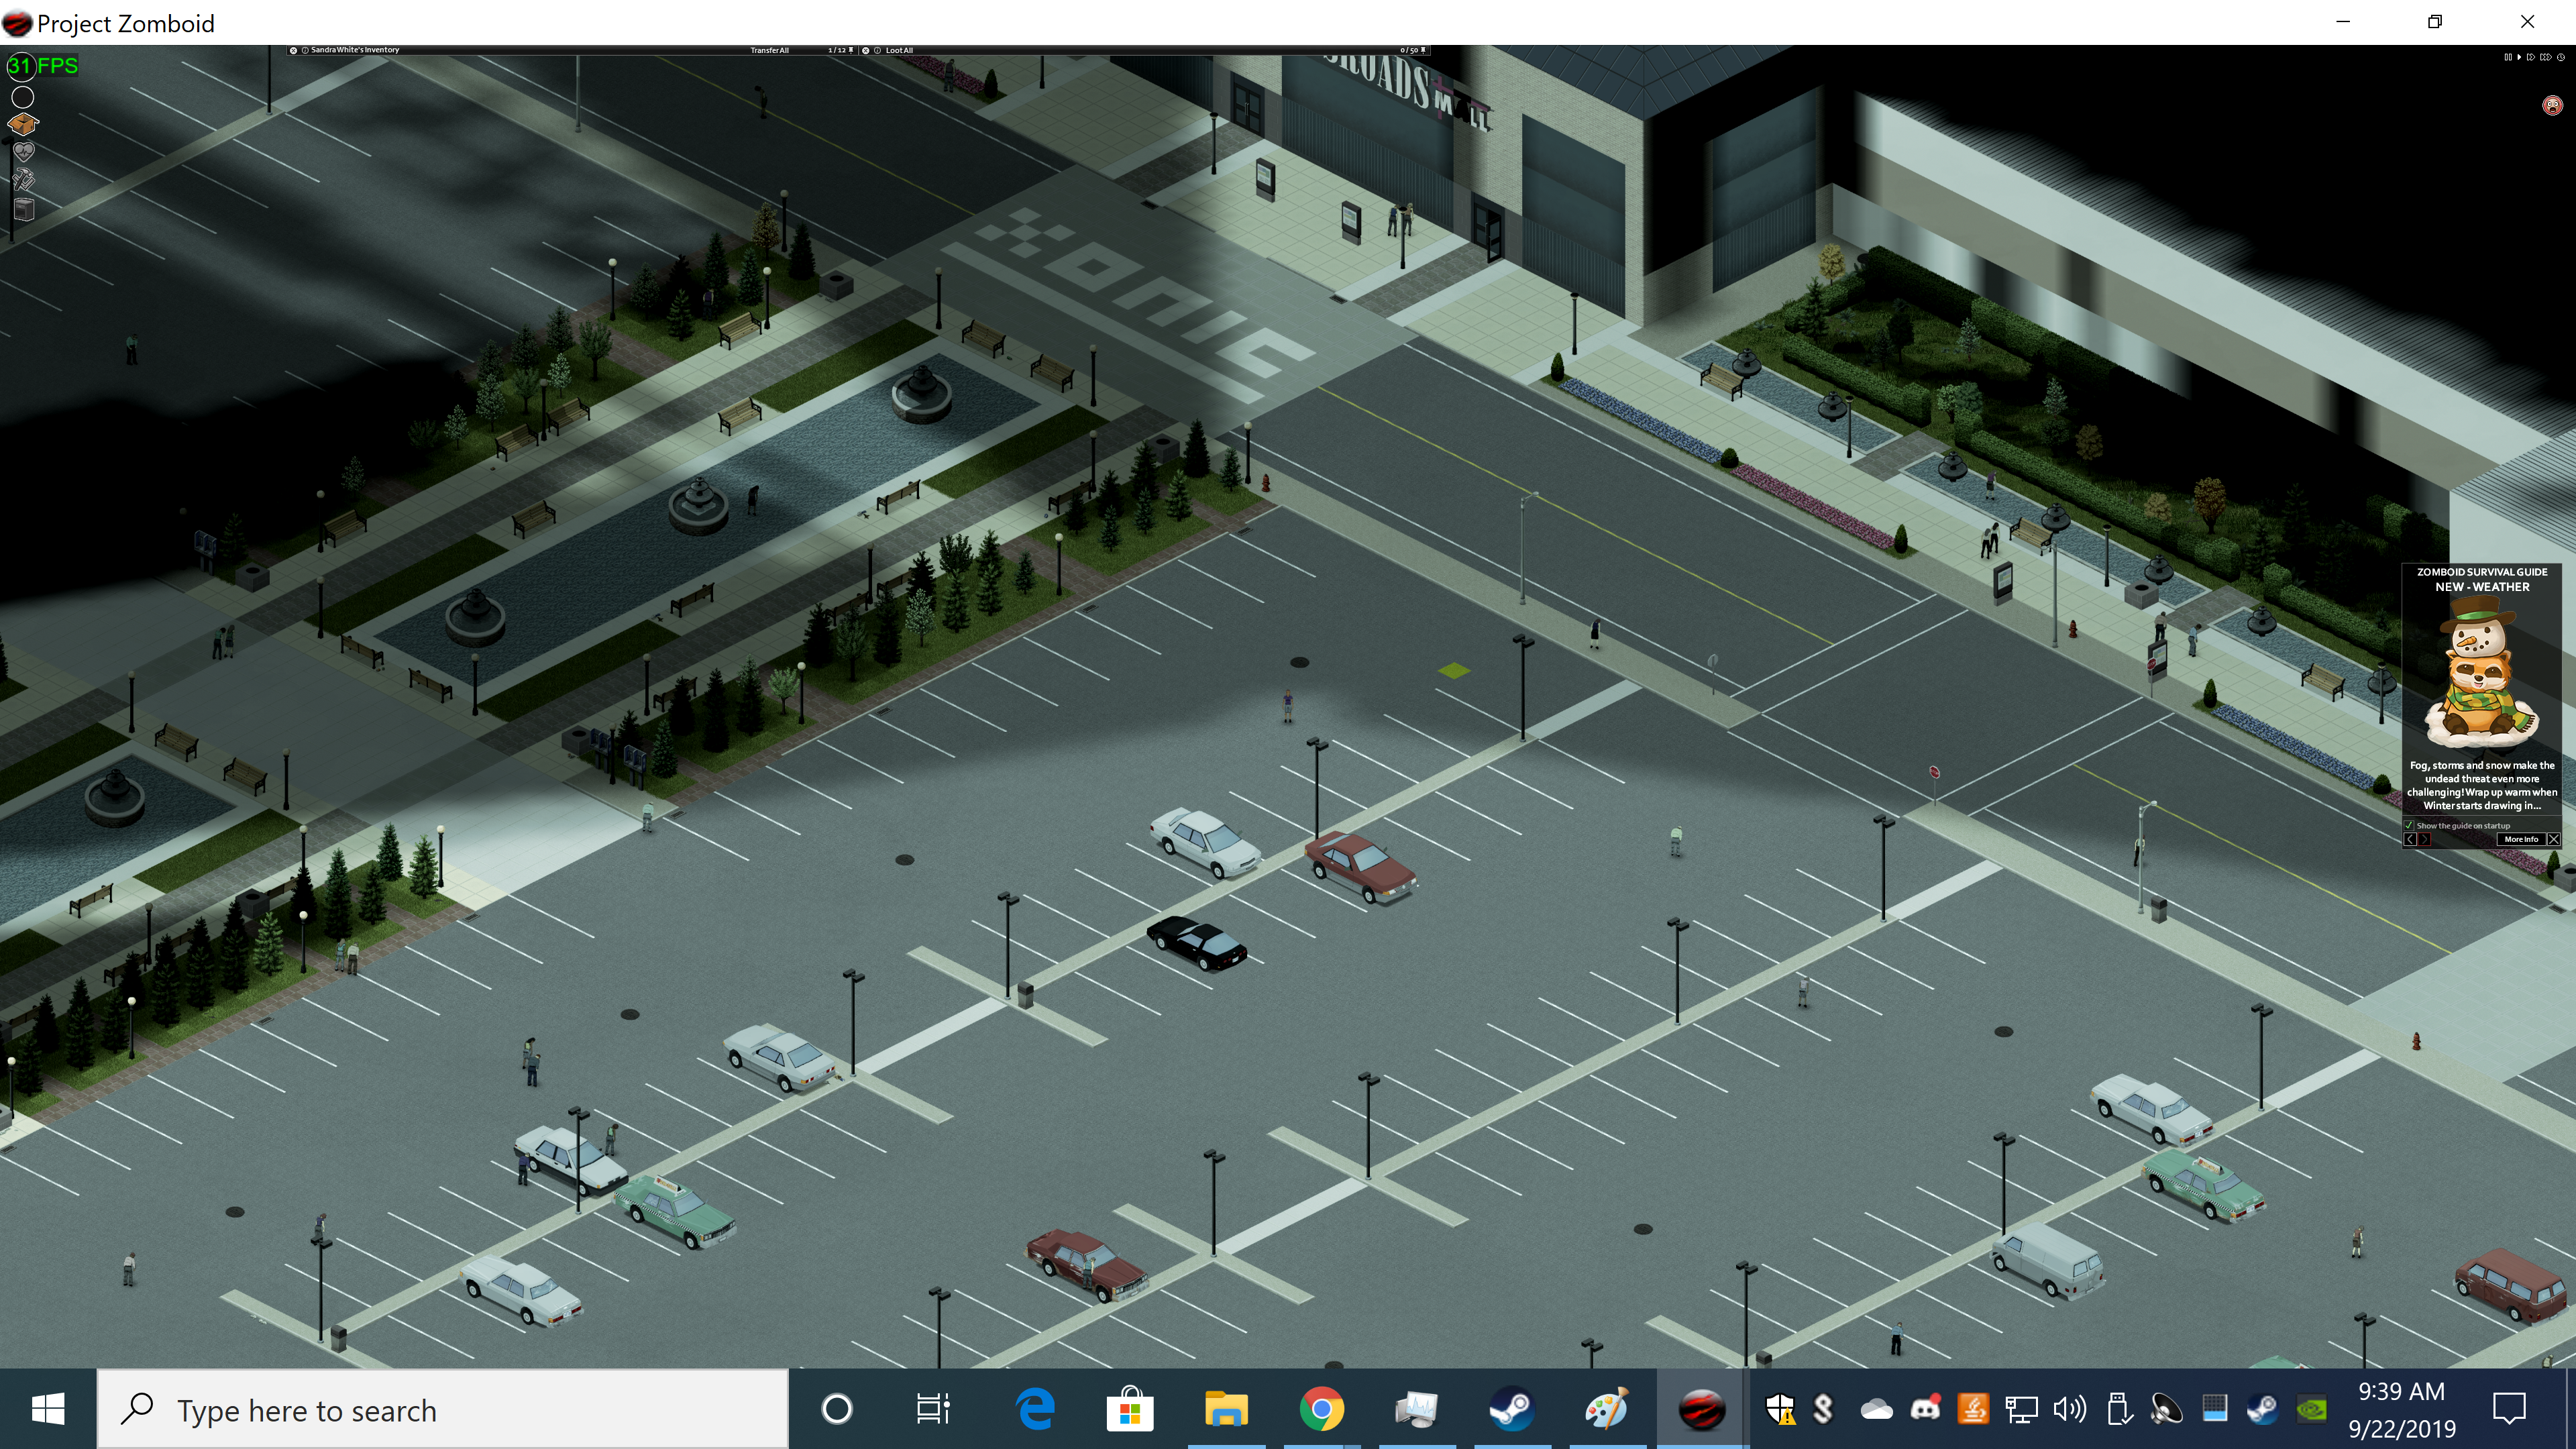This screenshot has height=1449, width=2576.
Task: Open the 9:39 AM clock and calendar
Action: pos(2402,1410)
